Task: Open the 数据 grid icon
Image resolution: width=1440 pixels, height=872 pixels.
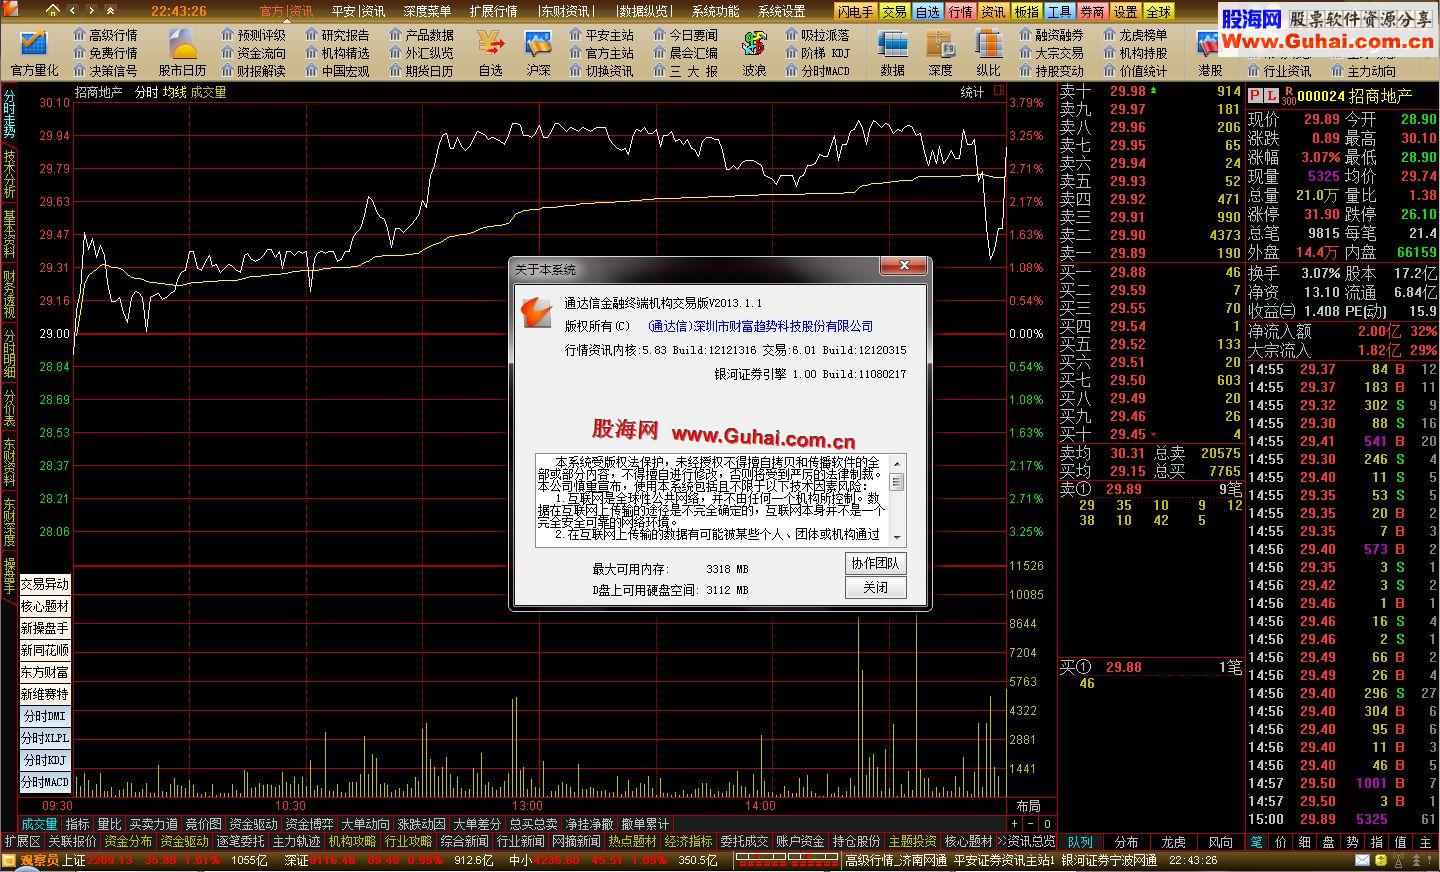Action: tap(892, 52)
